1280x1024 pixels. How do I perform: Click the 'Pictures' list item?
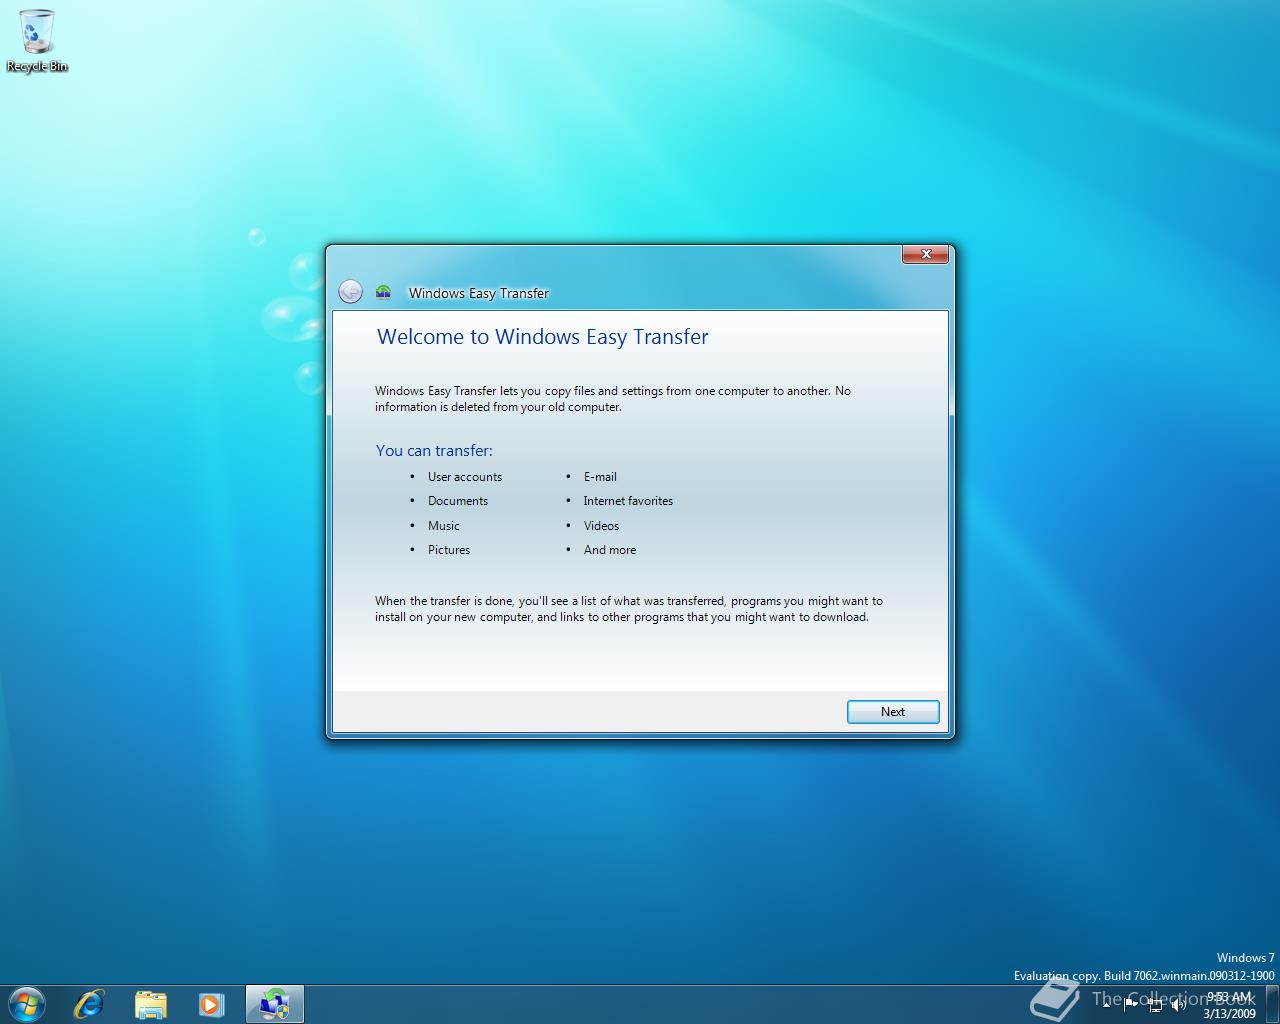coord(449,550)
